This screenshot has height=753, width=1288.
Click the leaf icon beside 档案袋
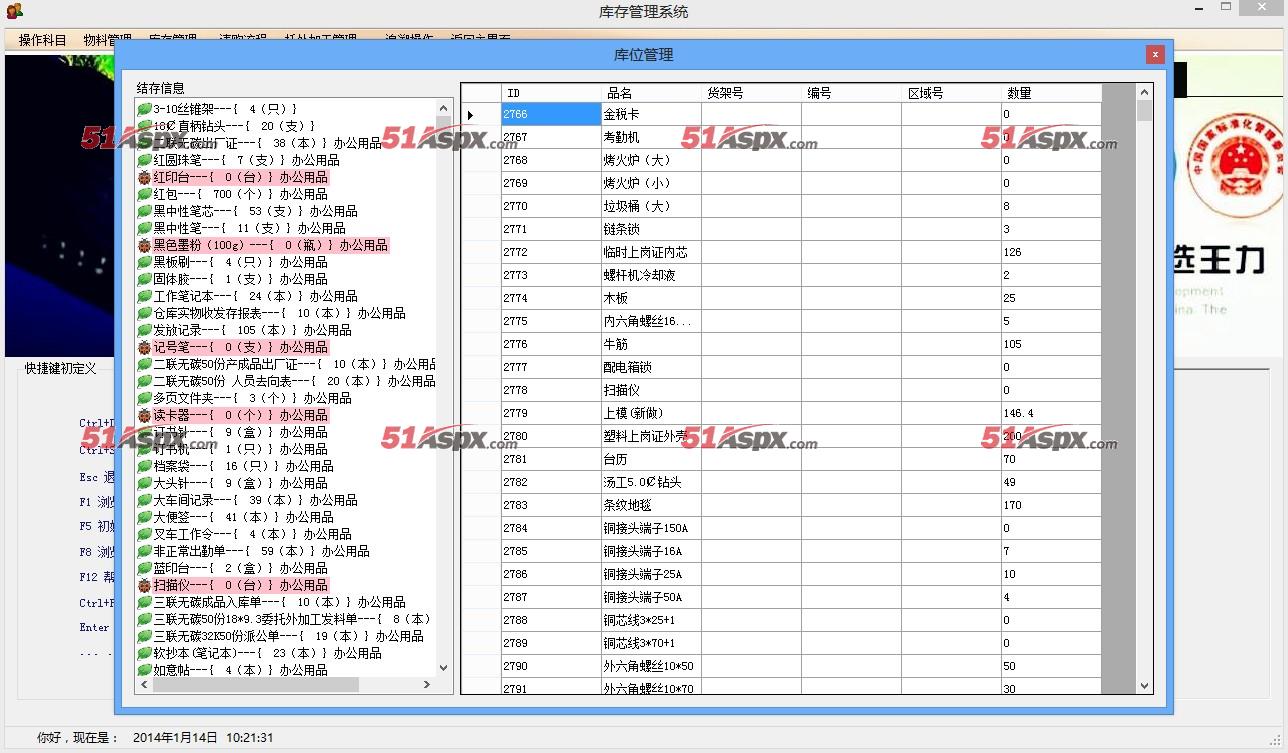coord(145,466)
